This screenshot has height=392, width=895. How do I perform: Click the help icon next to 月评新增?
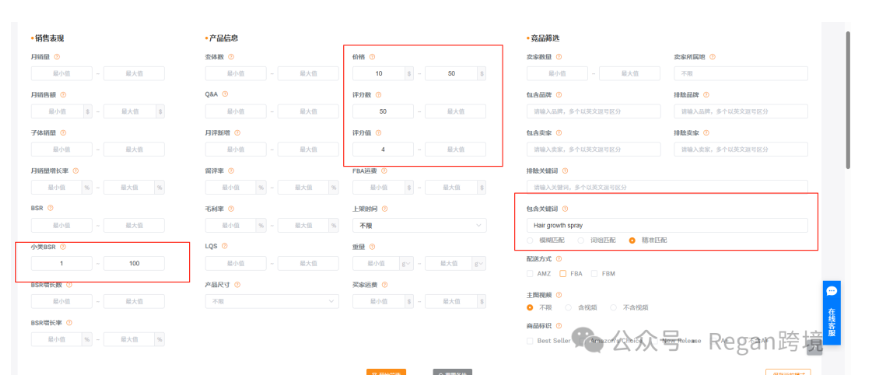point(237,132)
